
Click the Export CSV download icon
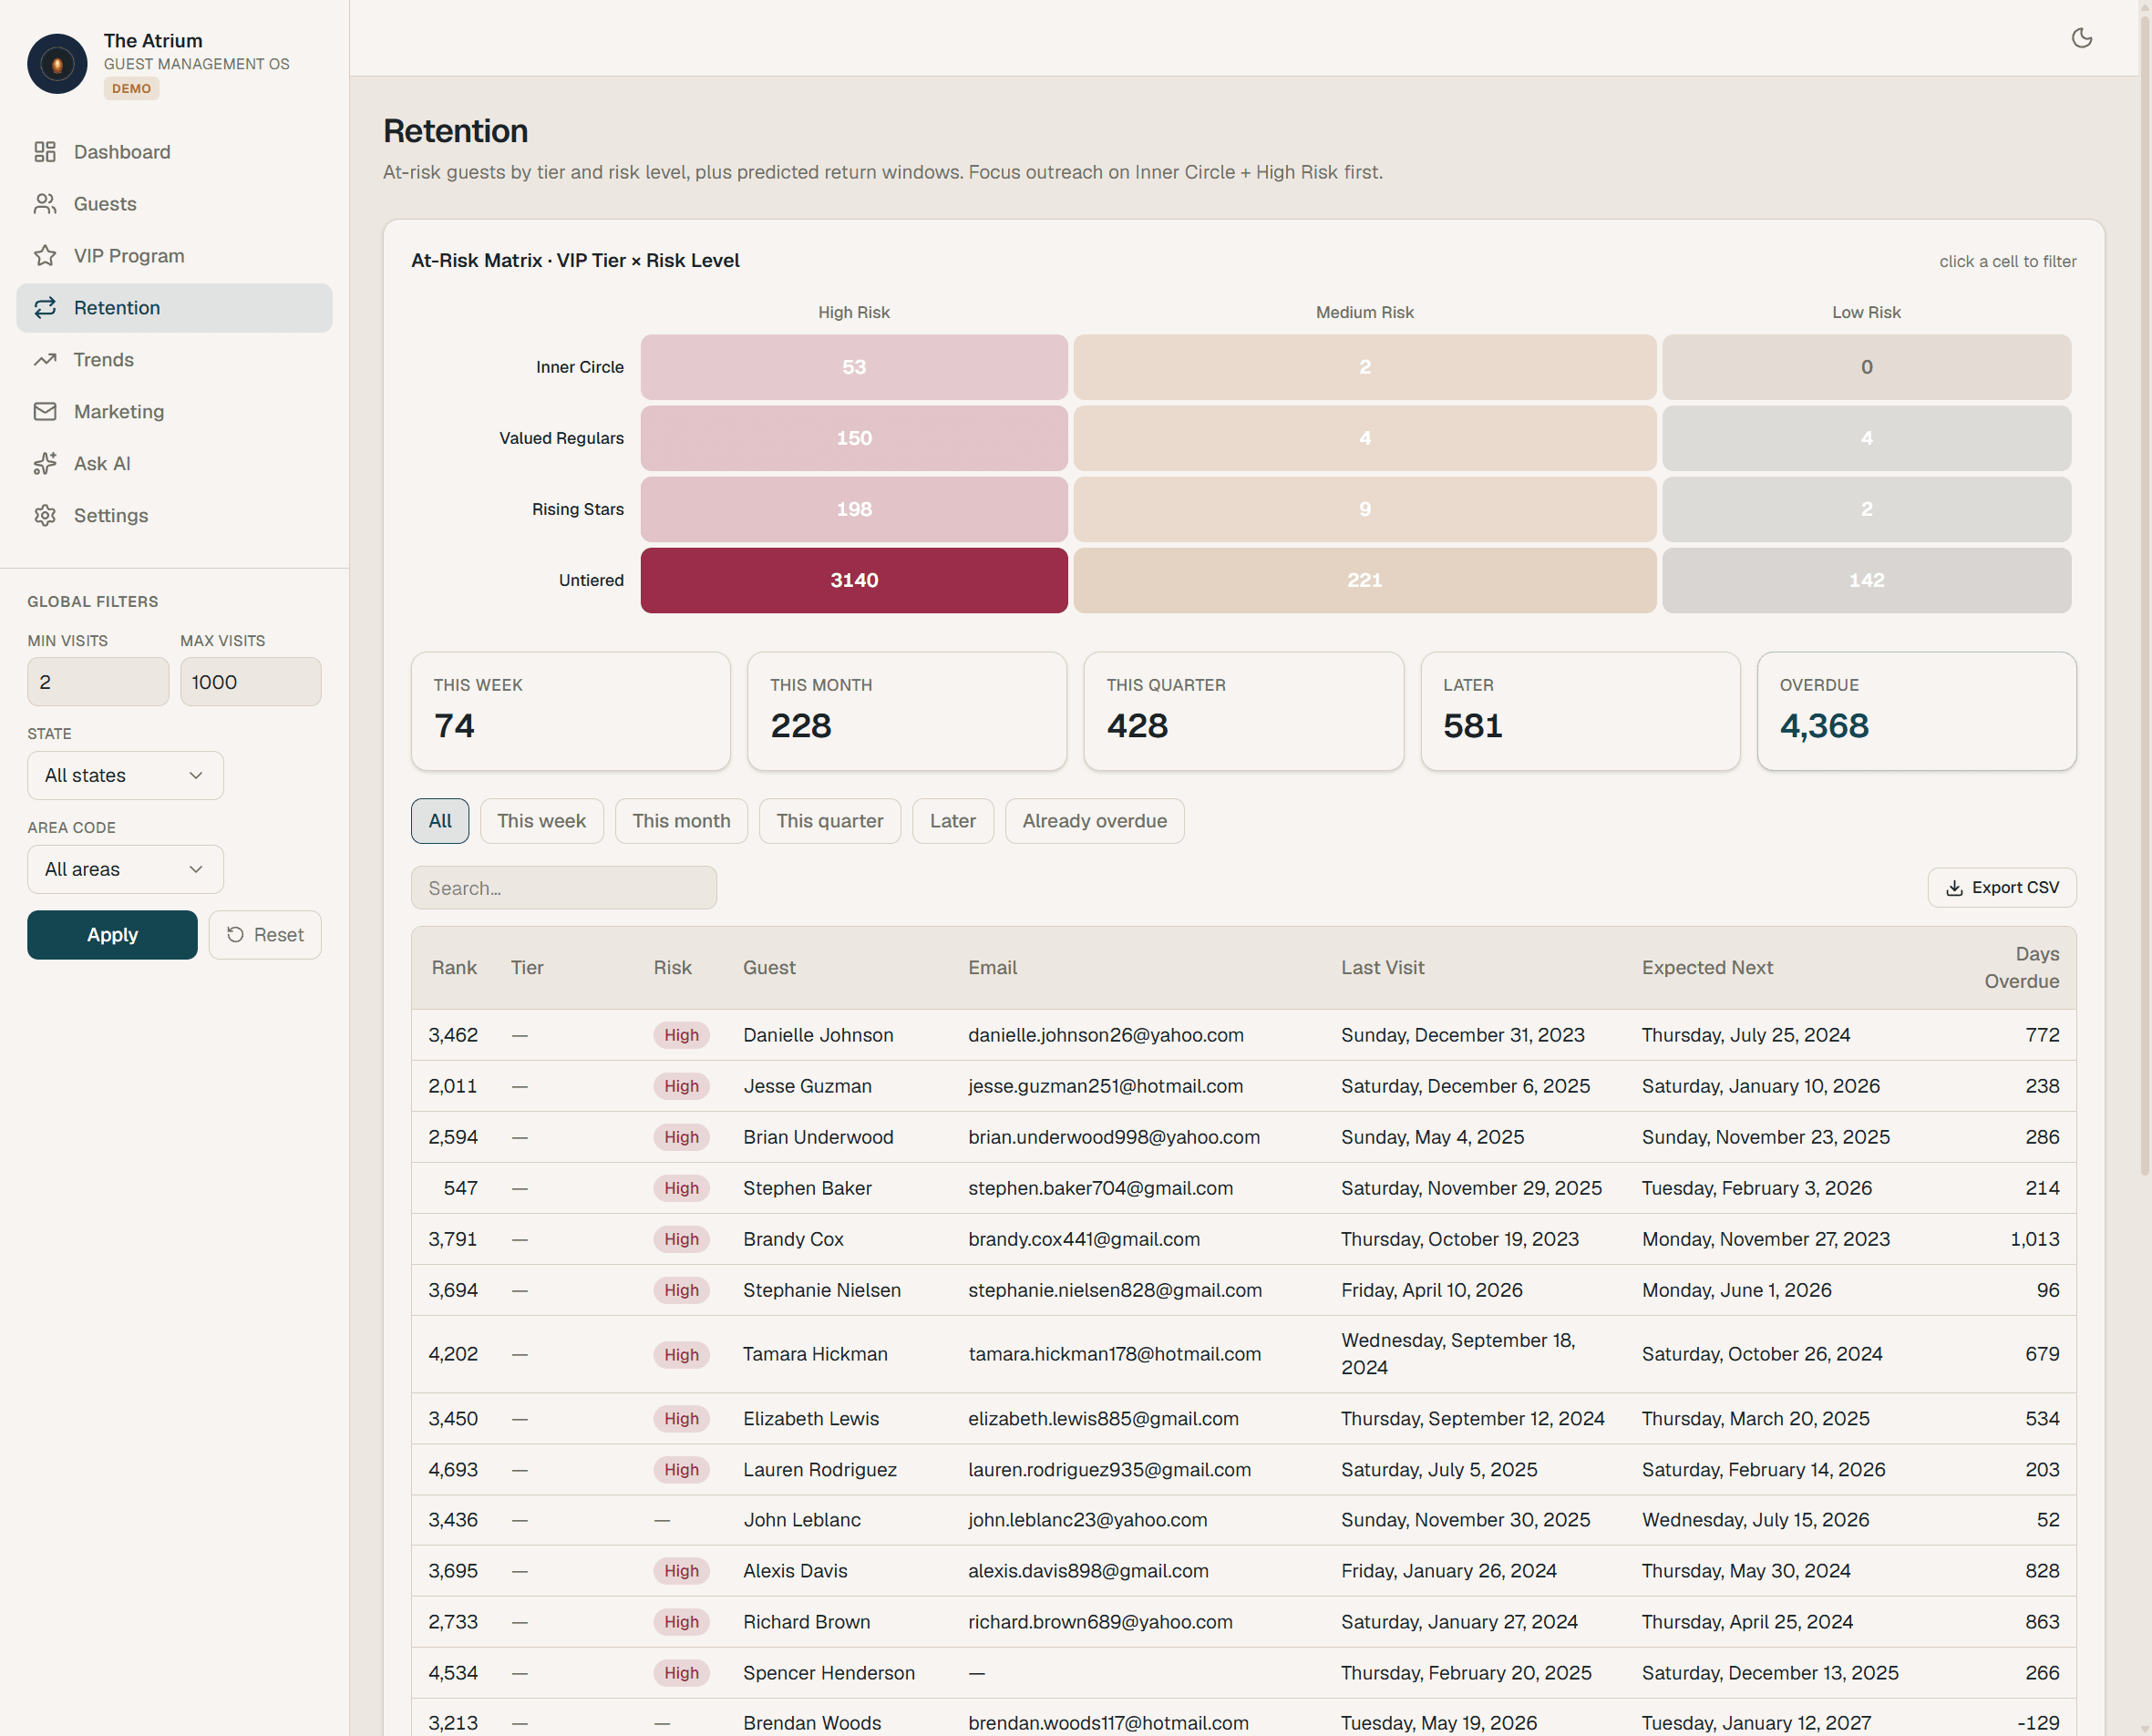(1954, 888)
